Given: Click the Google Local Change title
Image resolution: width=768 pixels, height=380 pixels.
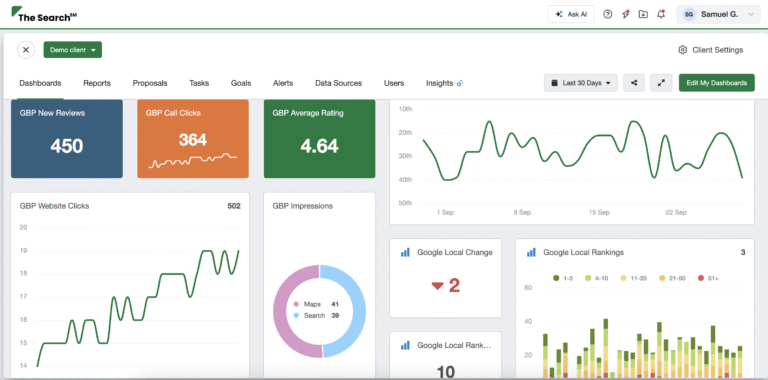Looking at the screenshot, I should (x=455, y=253).
